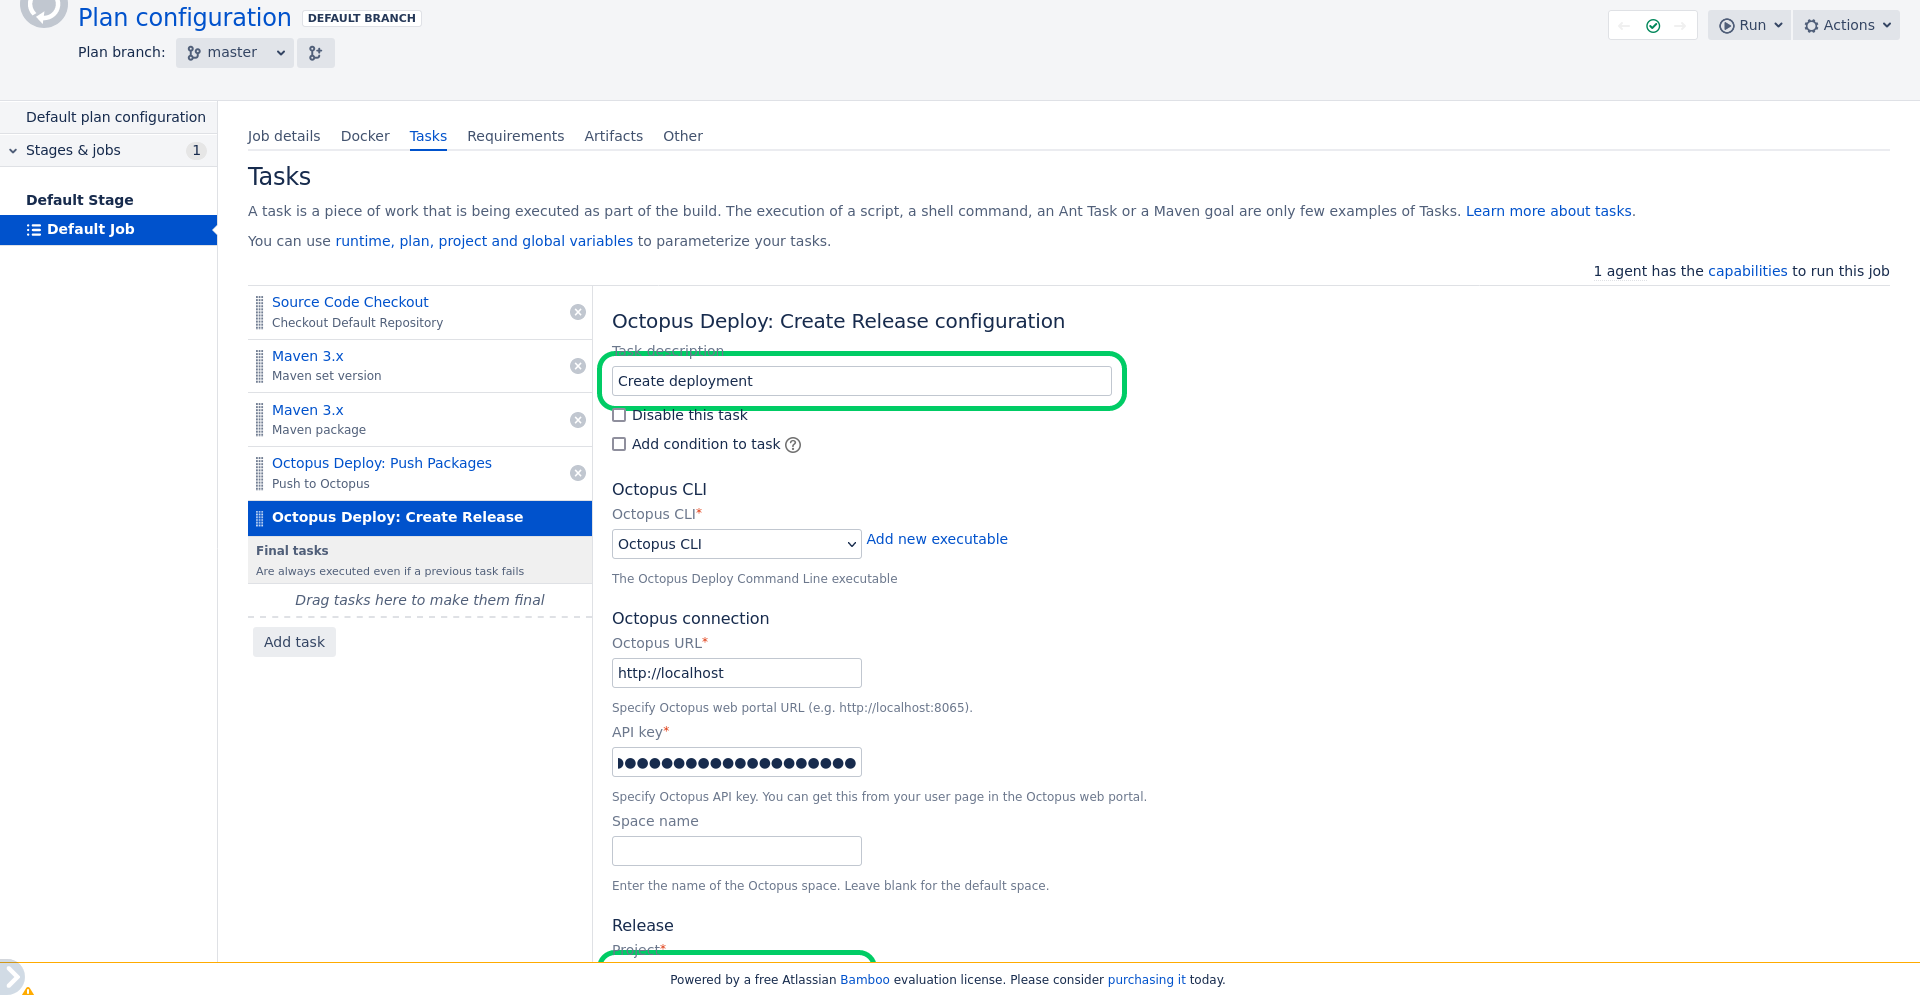Remove the Maven set version task
The height and width of the screenshot is (995, 1920).
pos(578,366)
